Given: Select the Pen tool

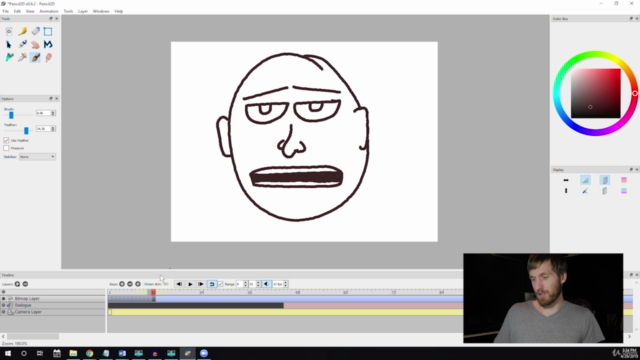Looking at the screenshot, I should pyautogui.click(x=22, y=44).
